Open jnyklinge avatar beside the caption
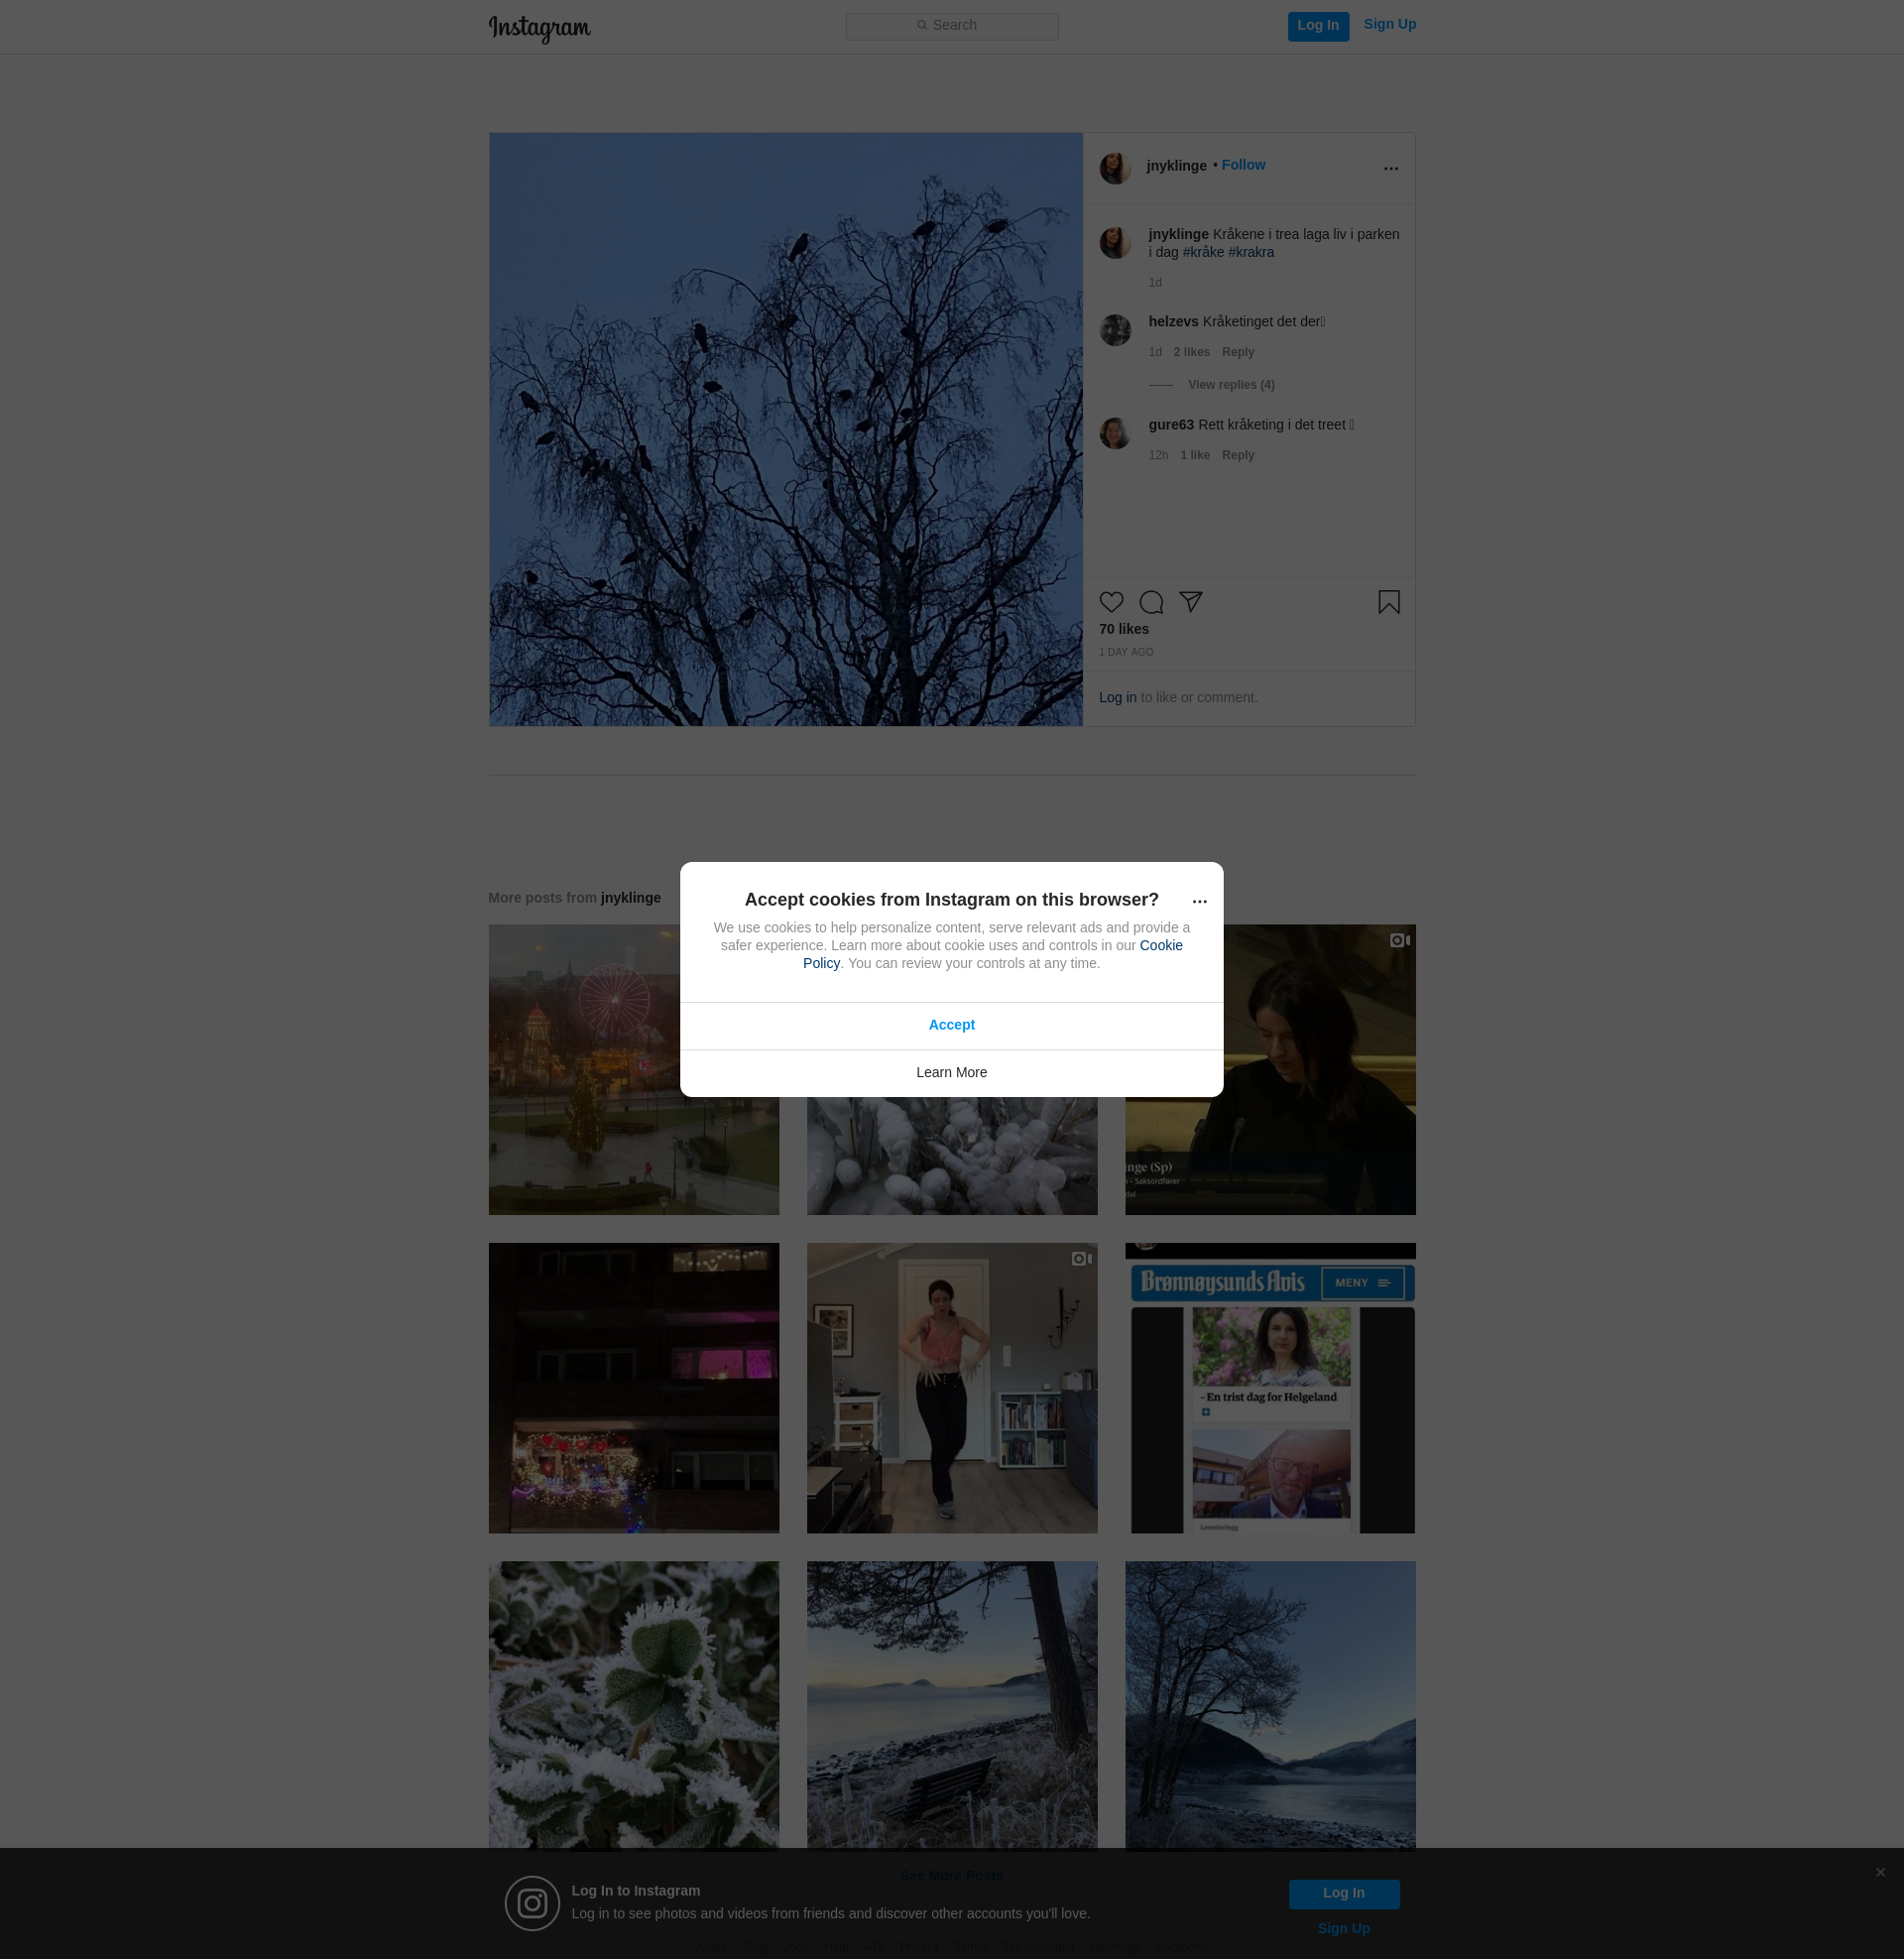Screen dimensions: 1904x1959 point(1115,243)
